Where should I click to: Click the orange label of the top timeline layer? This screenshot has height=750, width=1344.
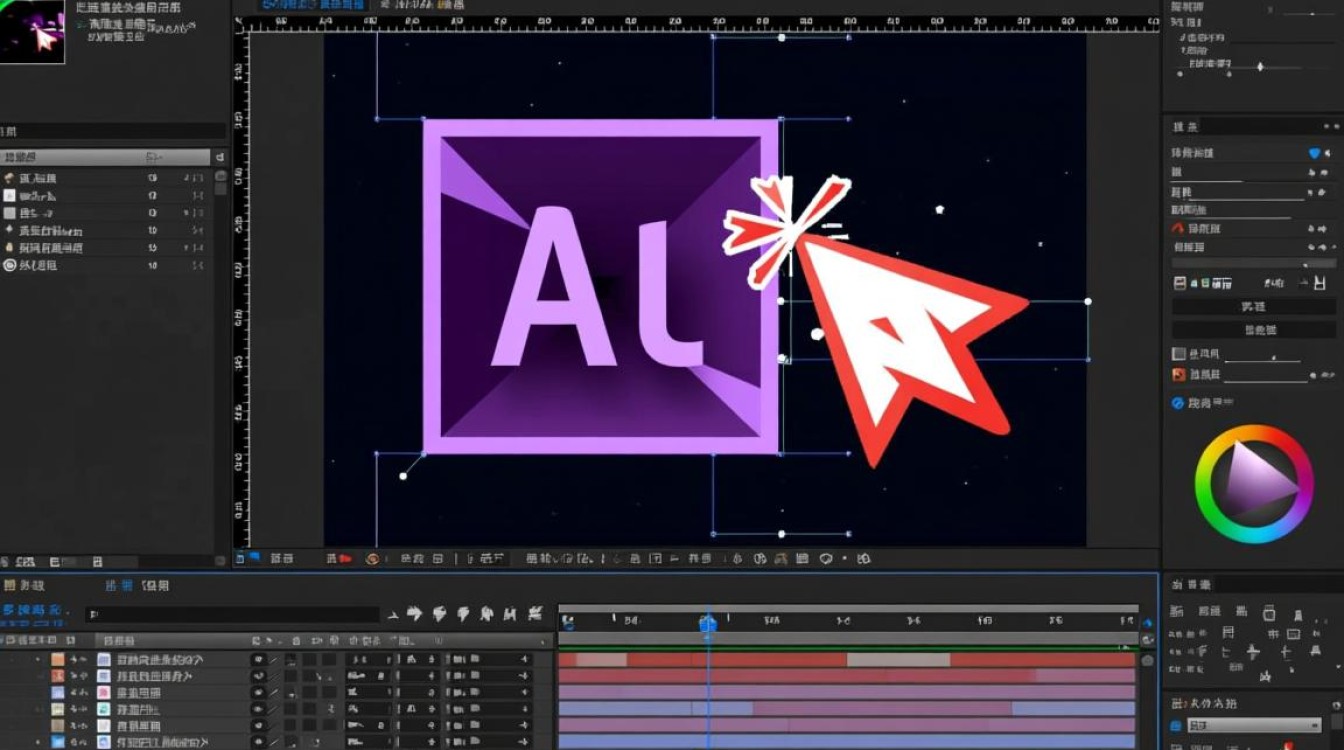pyautogui.click(x=58, y=660)
